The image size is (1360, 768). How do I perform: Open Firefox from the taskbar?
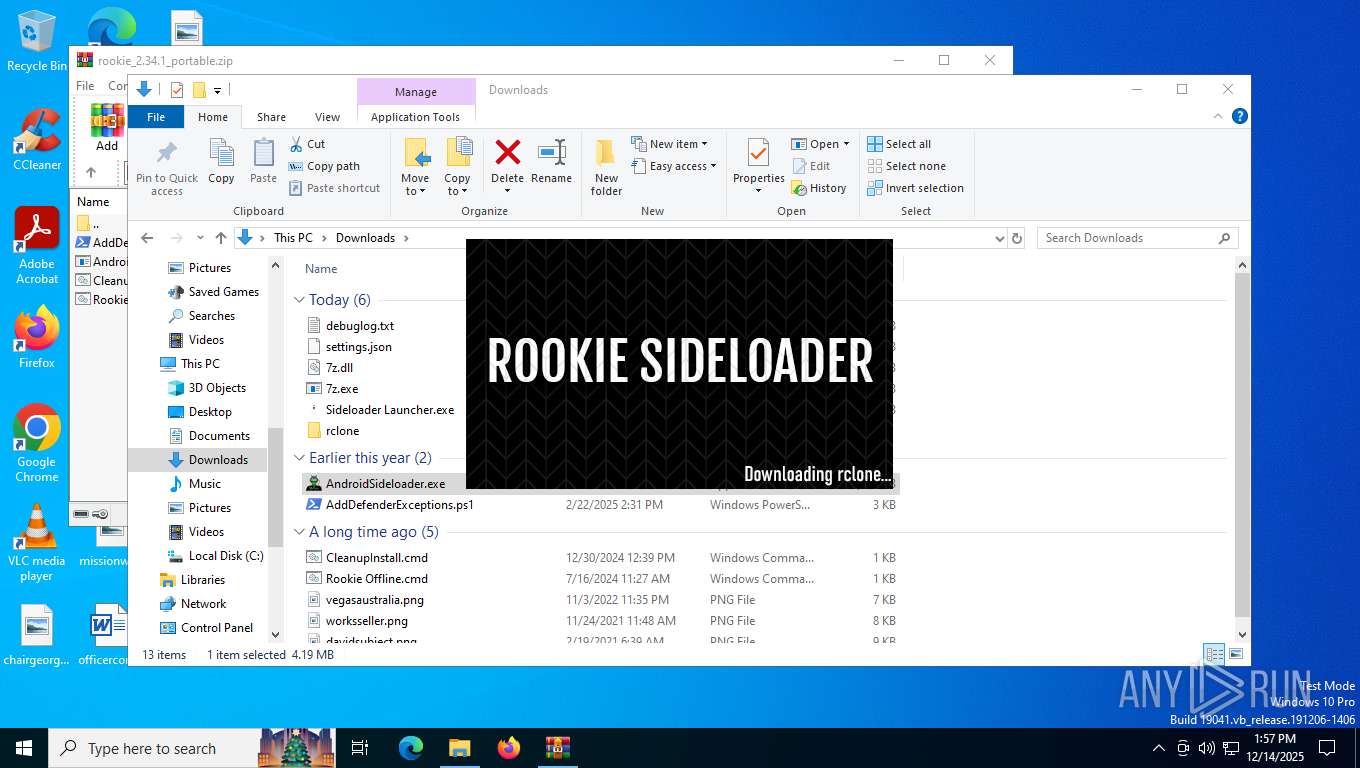509,748
